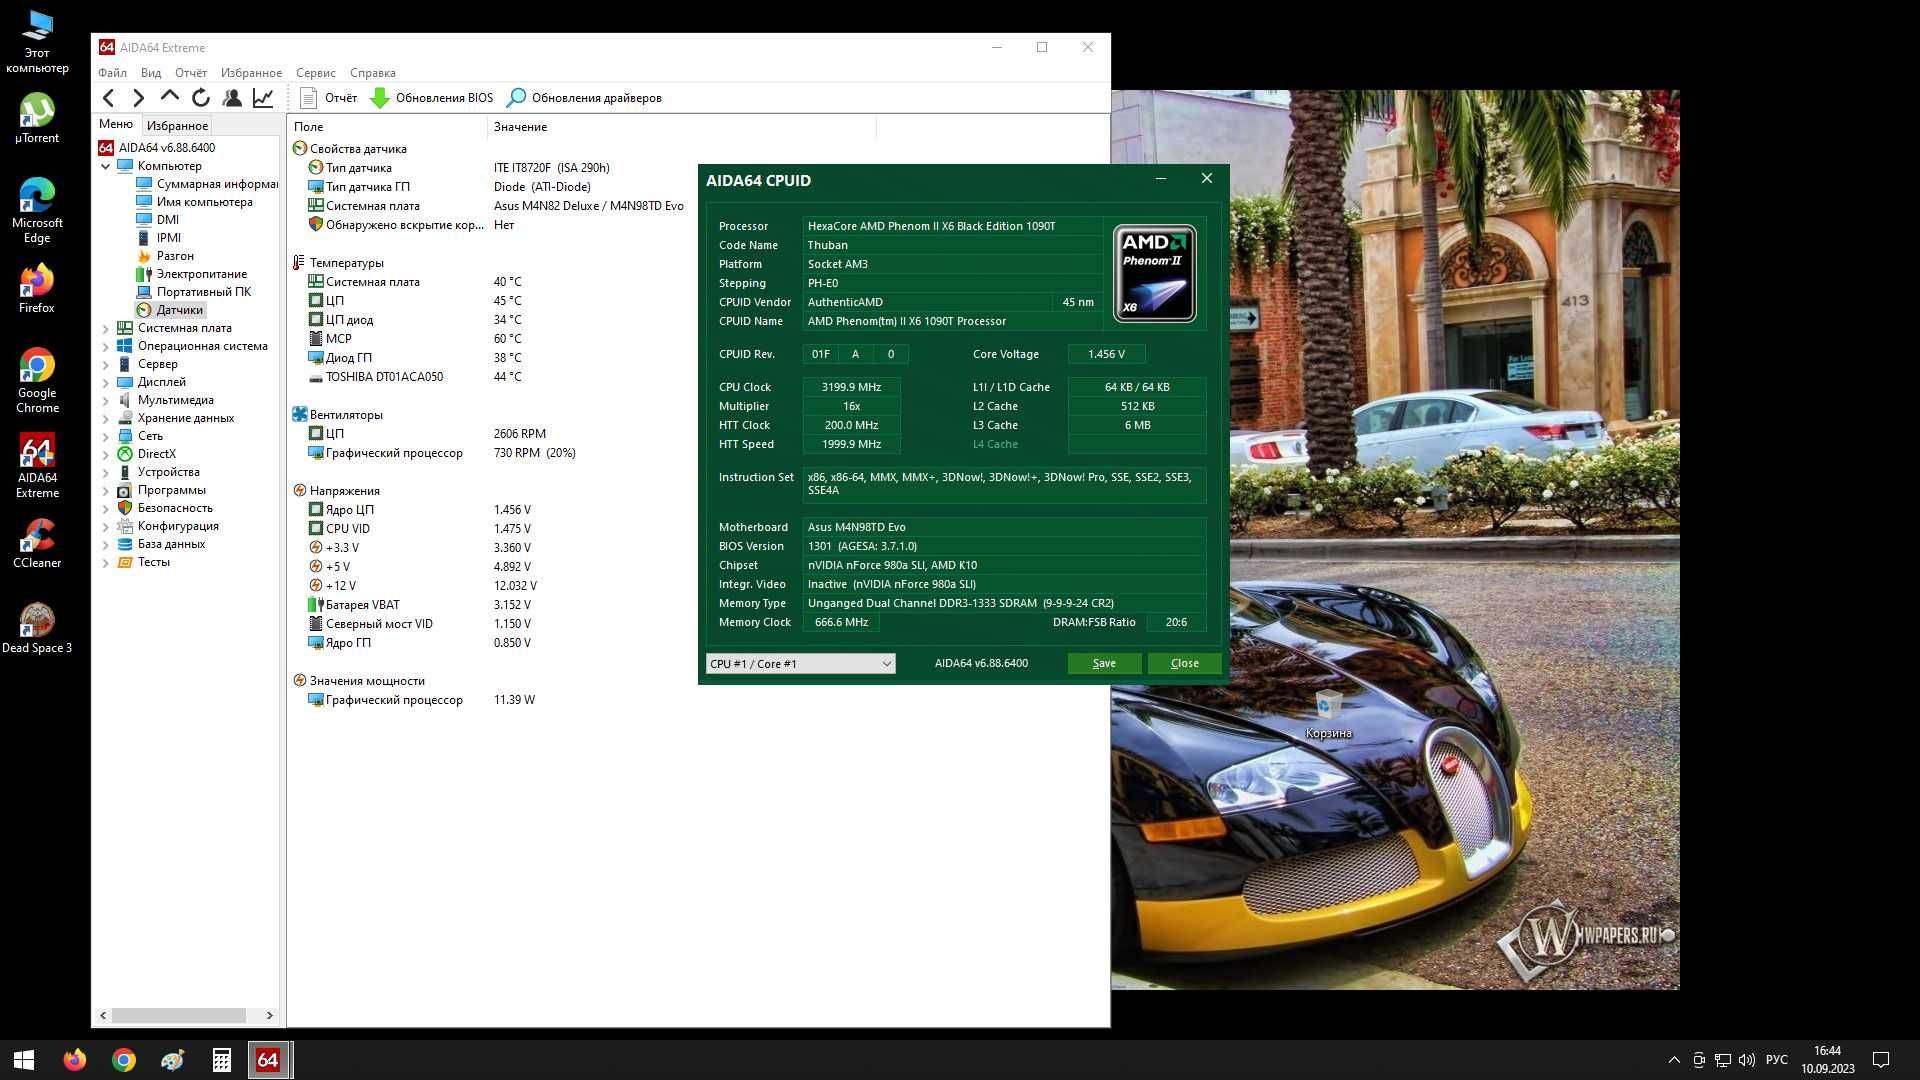This screenshot has width=1920, height=1080.
Task: Click the AIDA64 report icon
Action: point(306,96)
